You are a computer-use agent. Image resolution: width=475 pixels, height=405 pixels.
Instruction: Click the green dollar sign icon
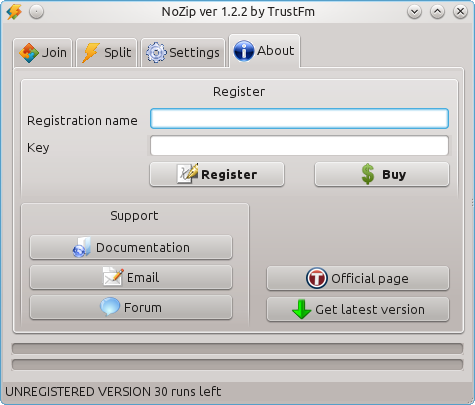coord(368,174)
